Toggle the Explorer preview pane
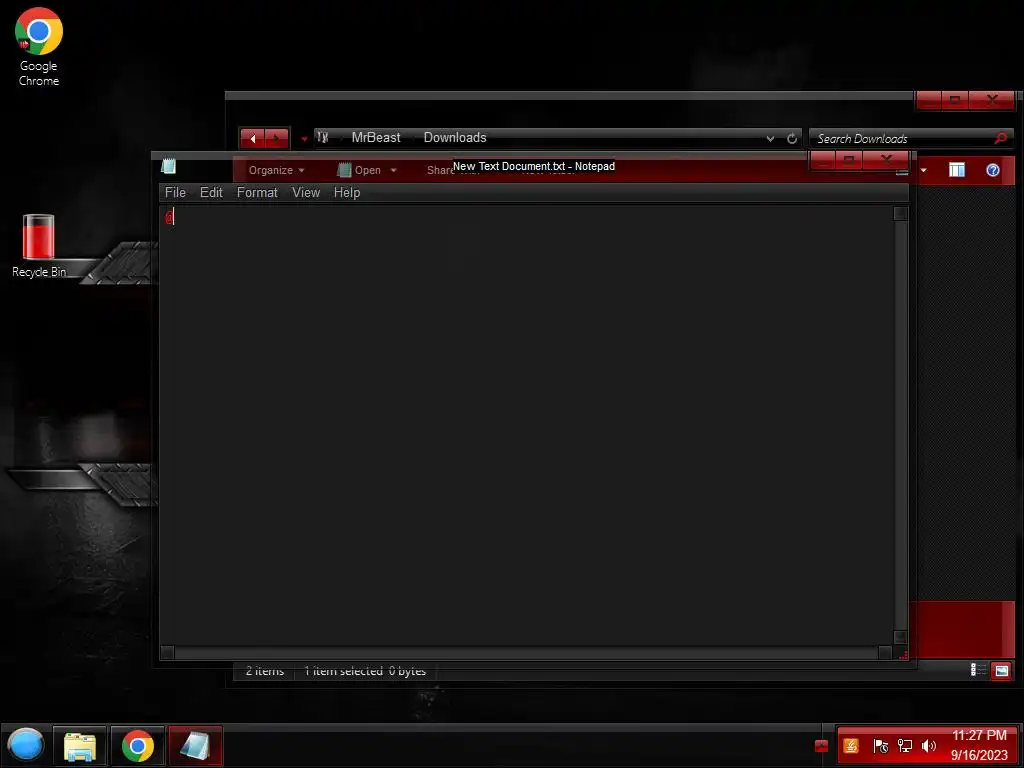The height and width of the screenshot is (768, 1024). coord(957,170)
